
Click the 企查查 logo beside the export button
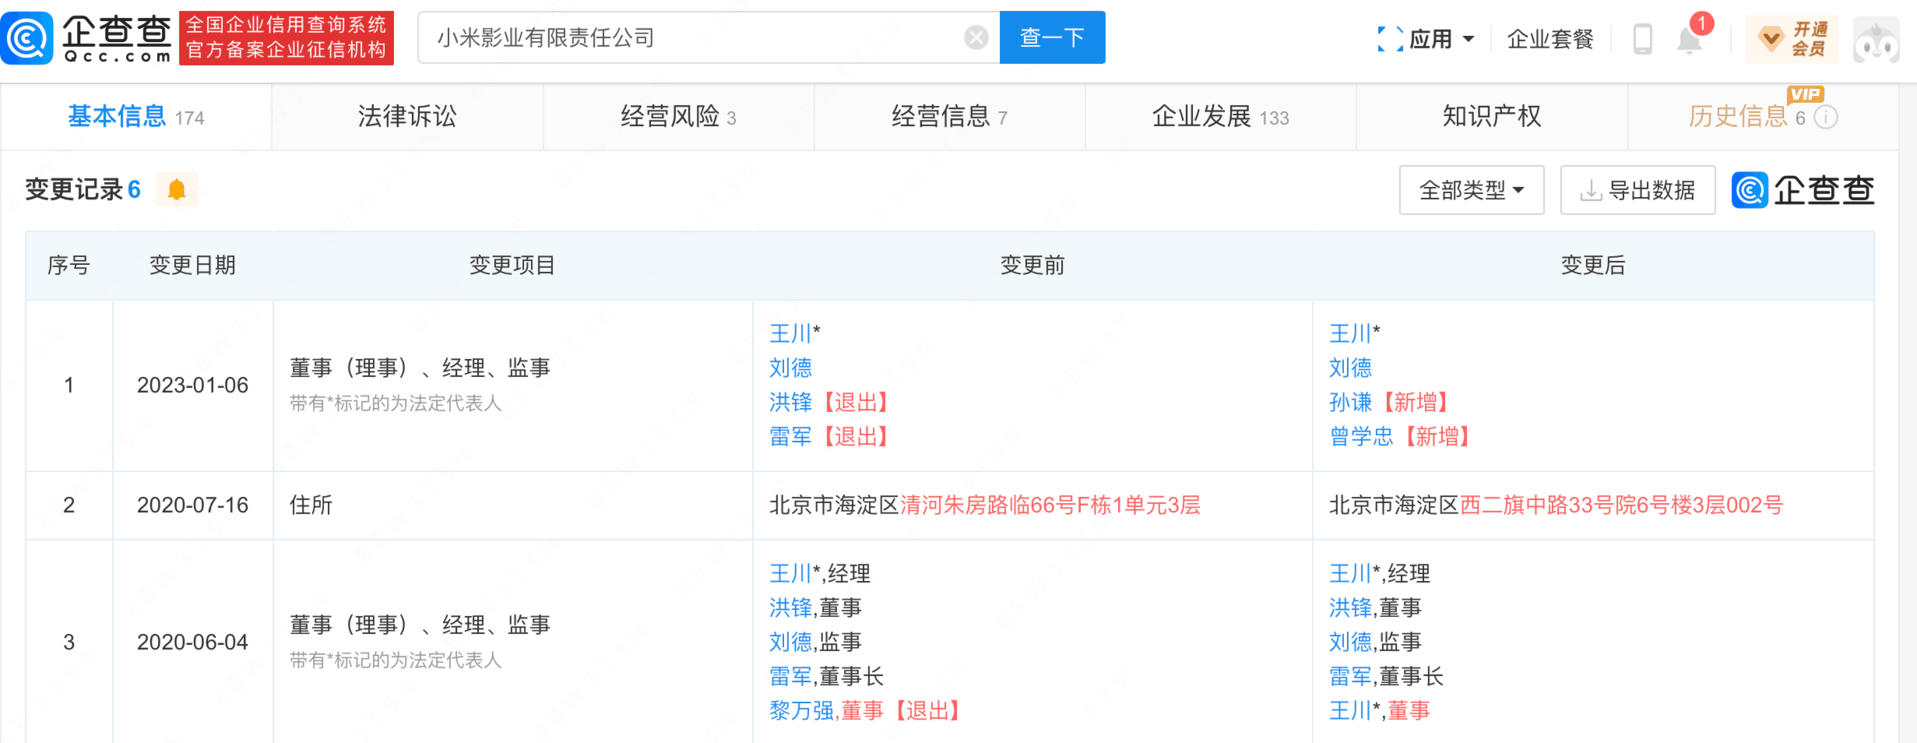1803,190
